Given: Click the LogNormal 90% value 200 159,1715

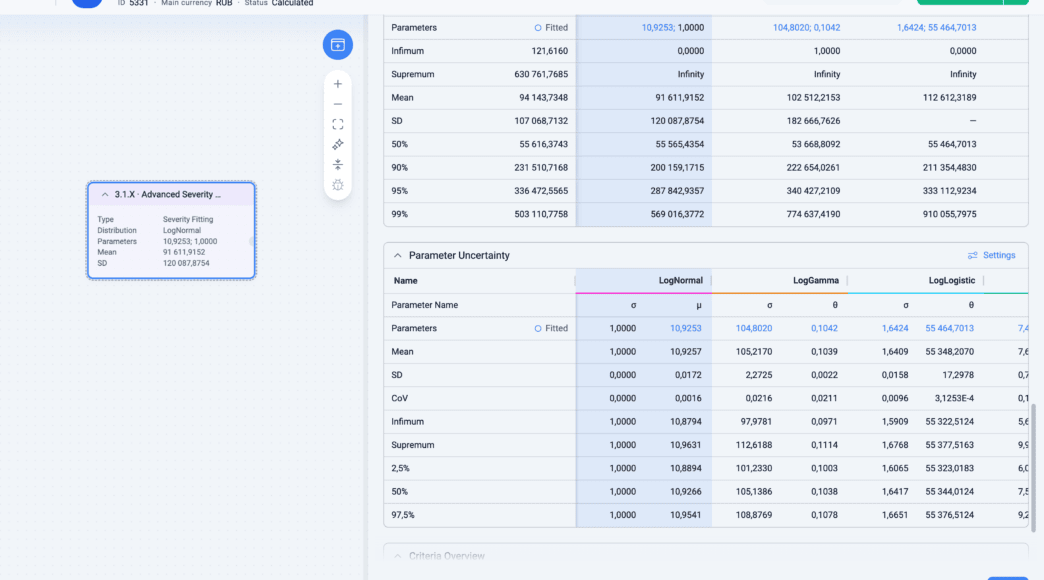Looking at the screenshot, I should pos(677,168).
